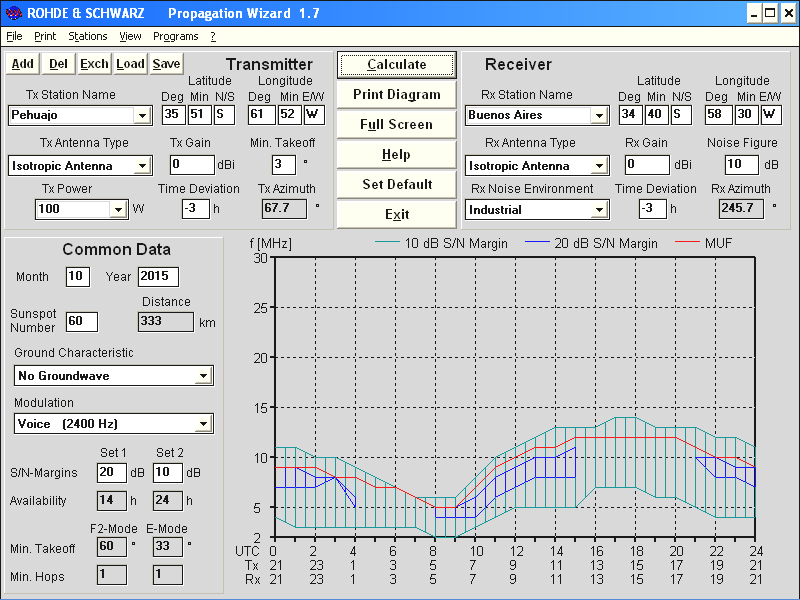The width and height of the screenshot is (800, 600).
Task: Run the Calculate button
Action: (x=396, y=64)
